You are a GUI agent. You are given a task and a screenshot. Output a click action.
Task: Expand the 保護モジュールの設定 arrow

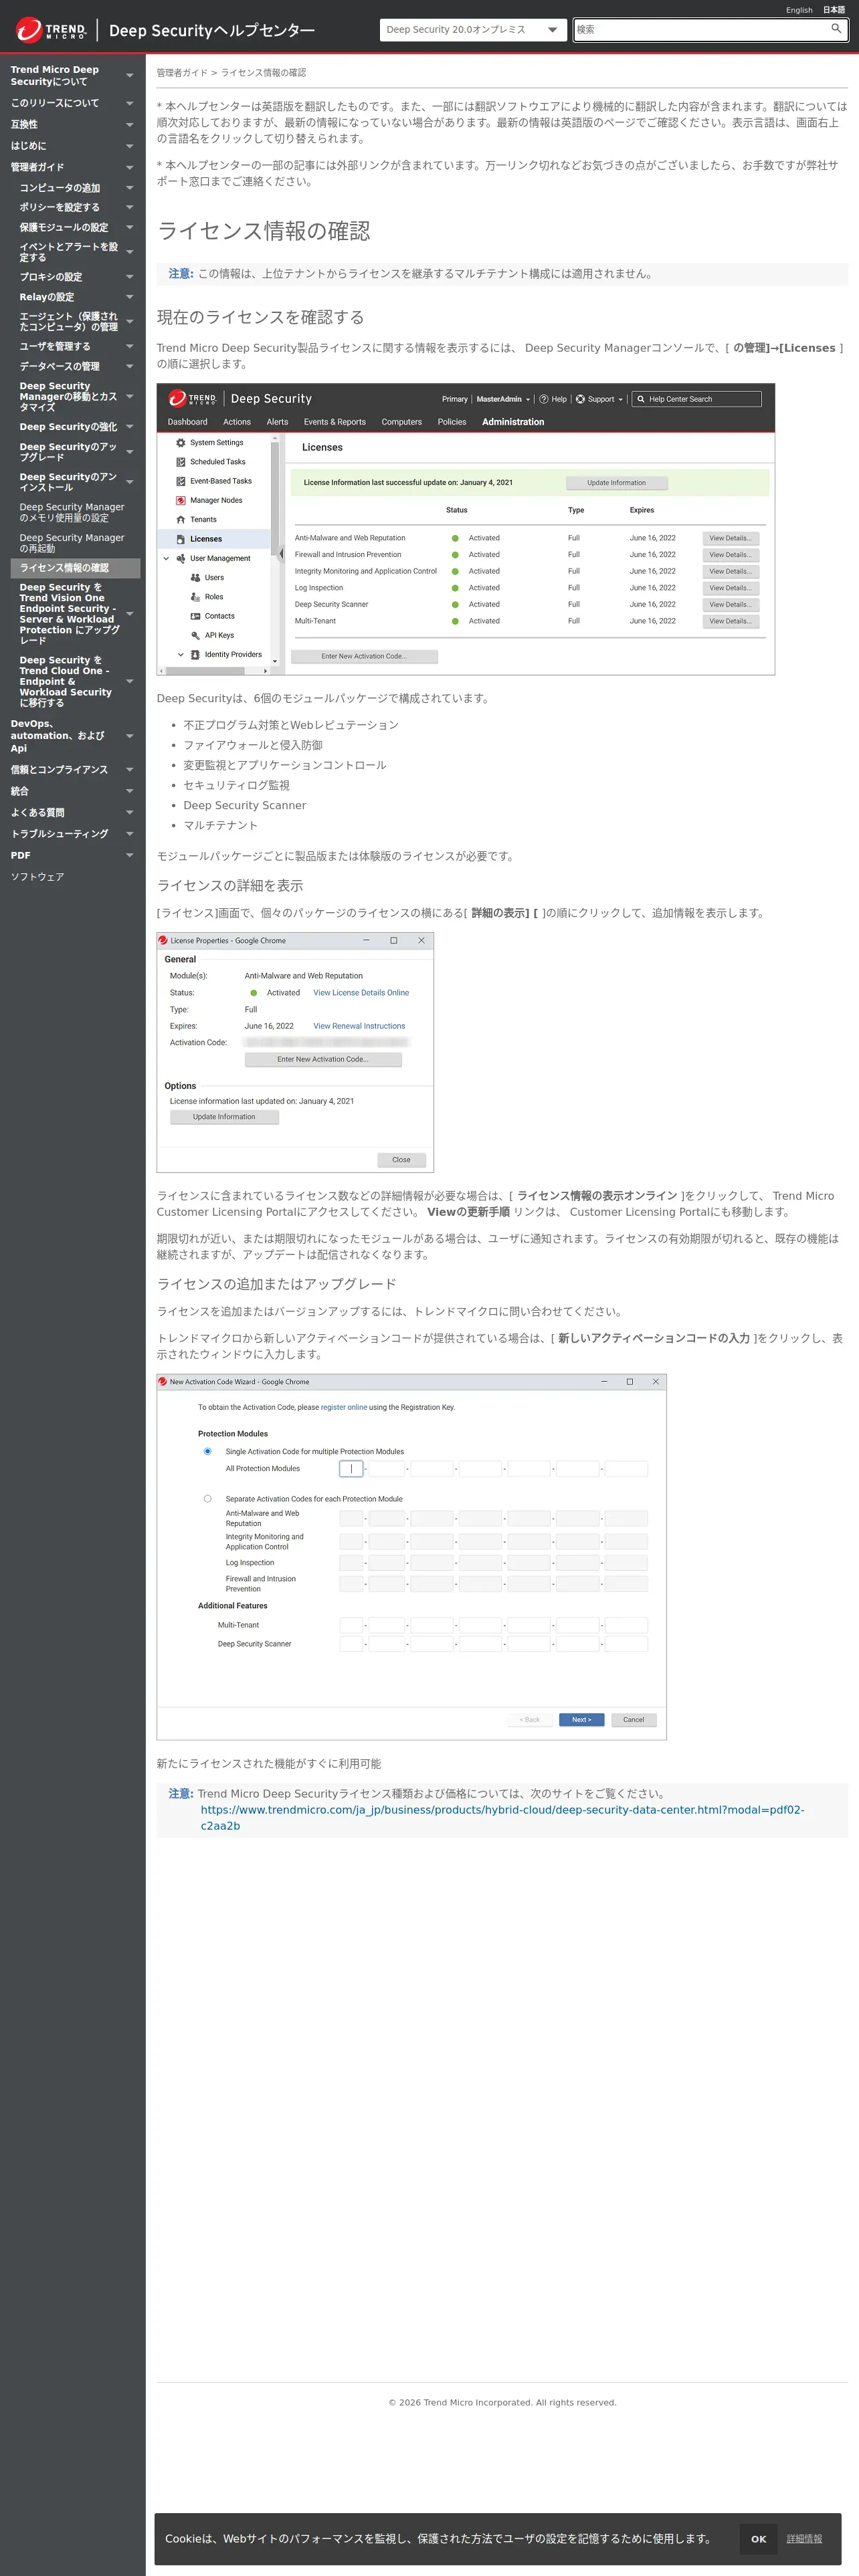point(130,228)
